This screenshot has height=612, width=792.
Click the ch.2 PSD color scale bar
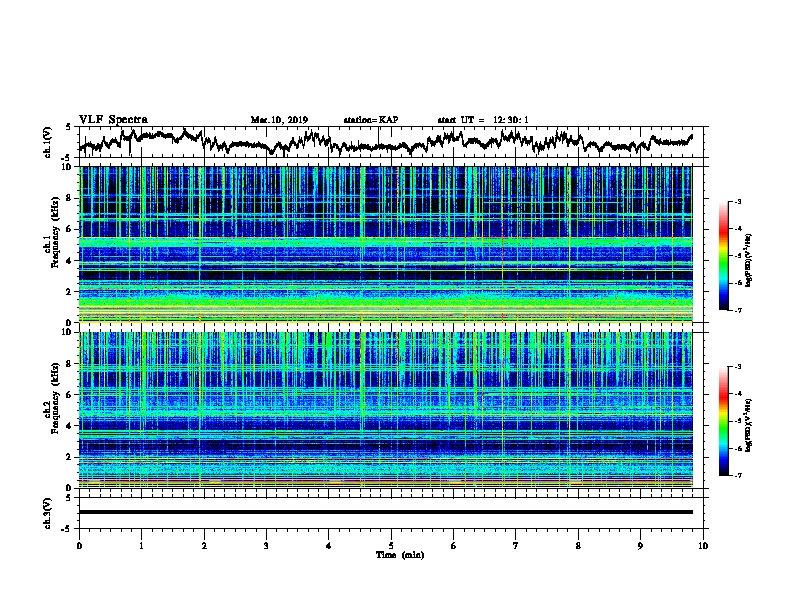tap(723, 421)
